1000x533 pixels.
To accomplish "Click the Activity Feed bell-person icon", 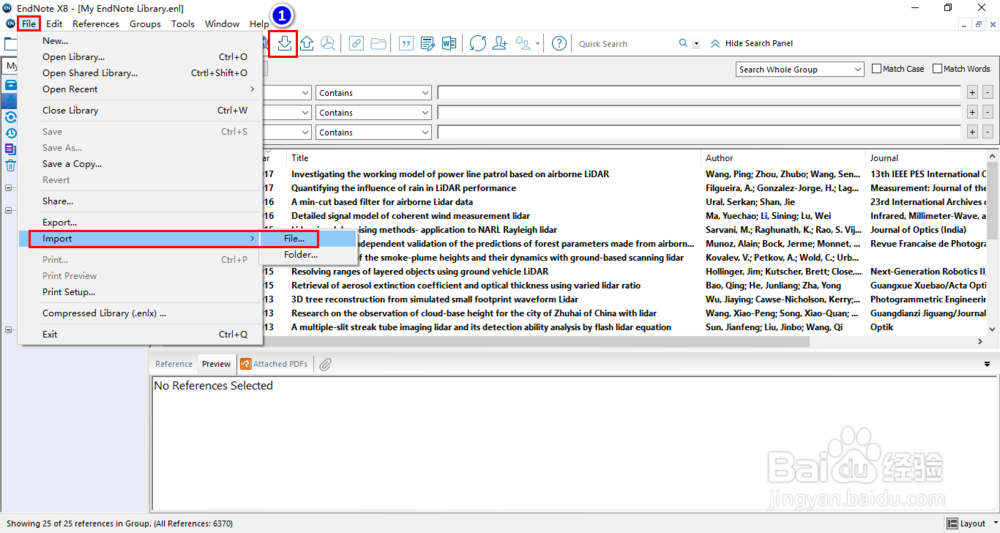I will pyautogui.click(x=523, y=43).
